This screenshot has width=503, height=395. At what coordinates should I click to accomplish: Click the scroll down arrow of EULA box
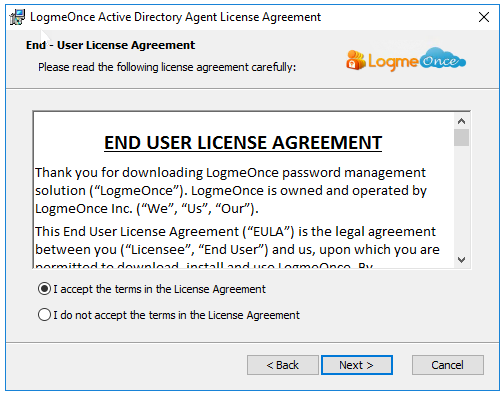tap(461, 260)
